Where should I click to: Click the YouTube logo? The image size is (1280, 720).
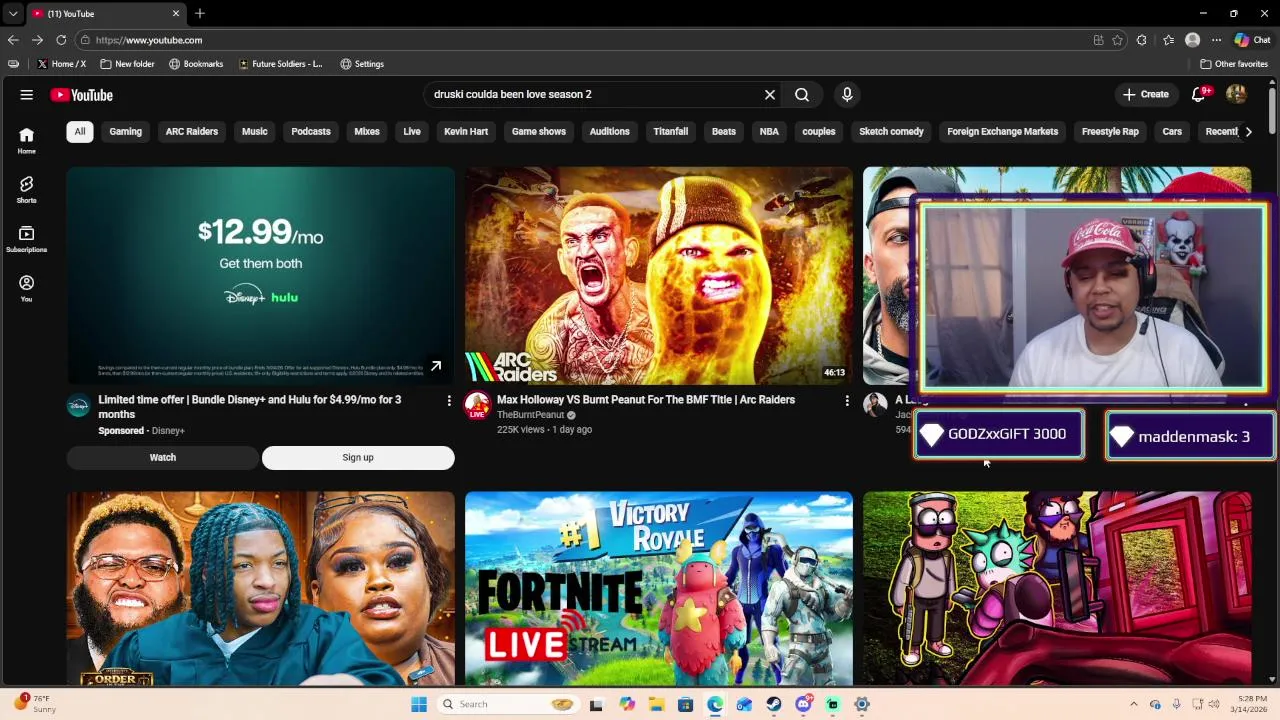click(x=81, y=95)
